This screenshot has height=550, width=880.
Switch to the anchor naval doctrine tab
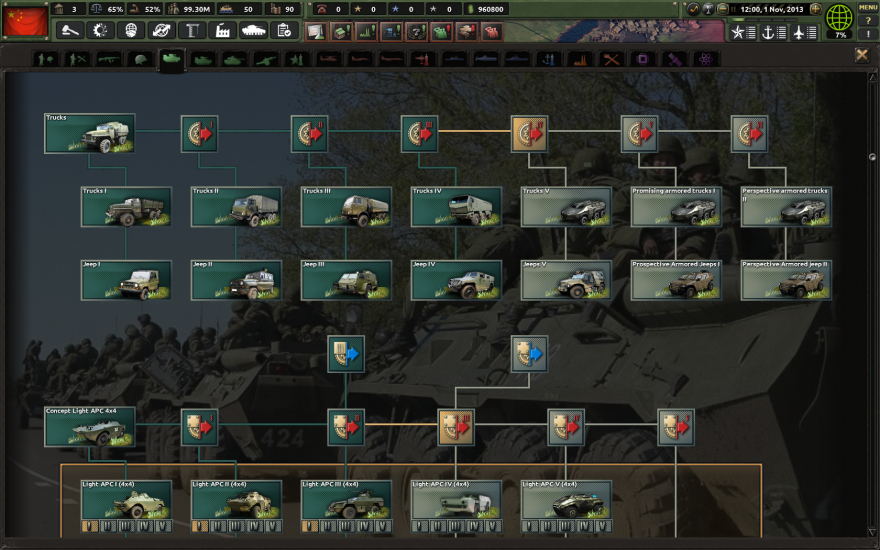(x=549, y=59)
